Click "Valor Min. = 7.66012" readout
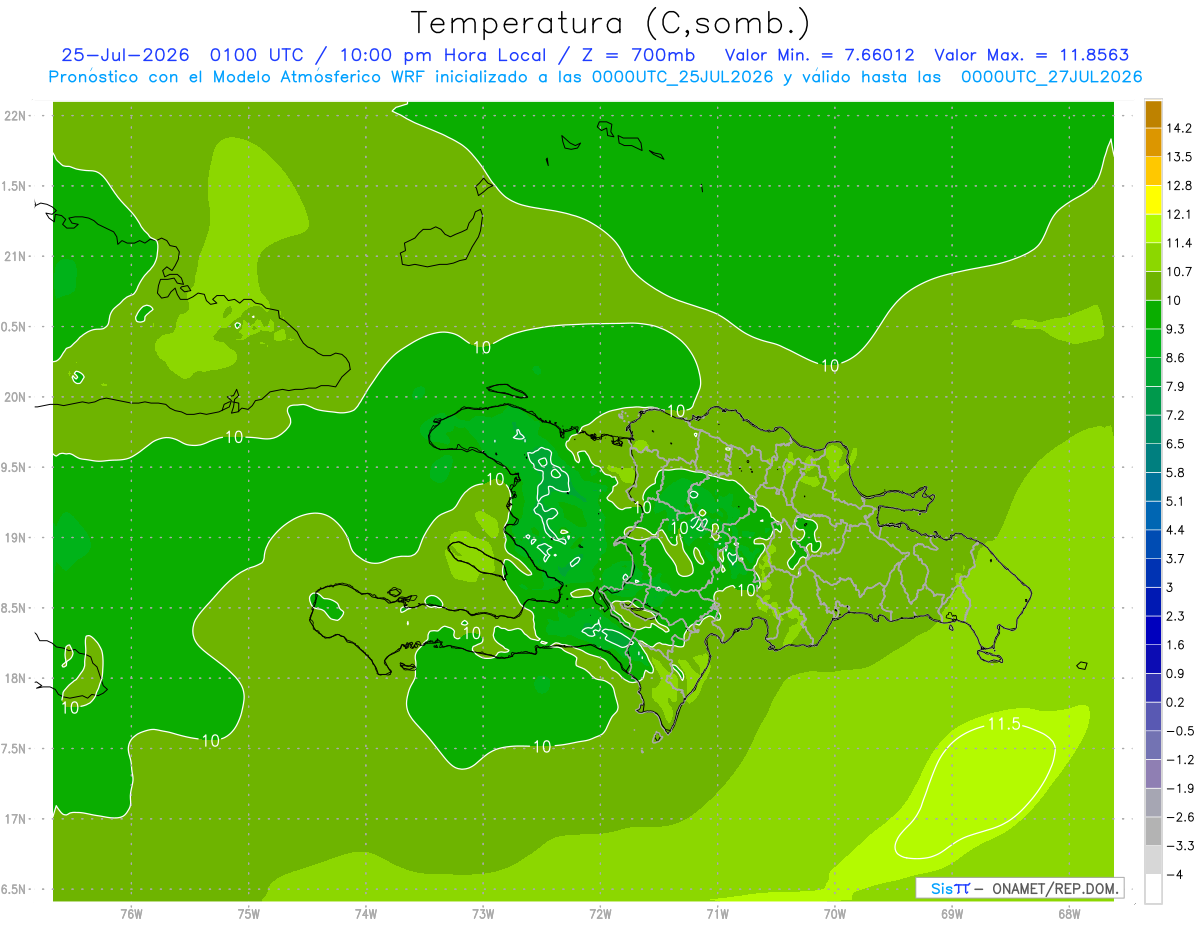This screenshot has height=927, width=1200. point(820,55)
